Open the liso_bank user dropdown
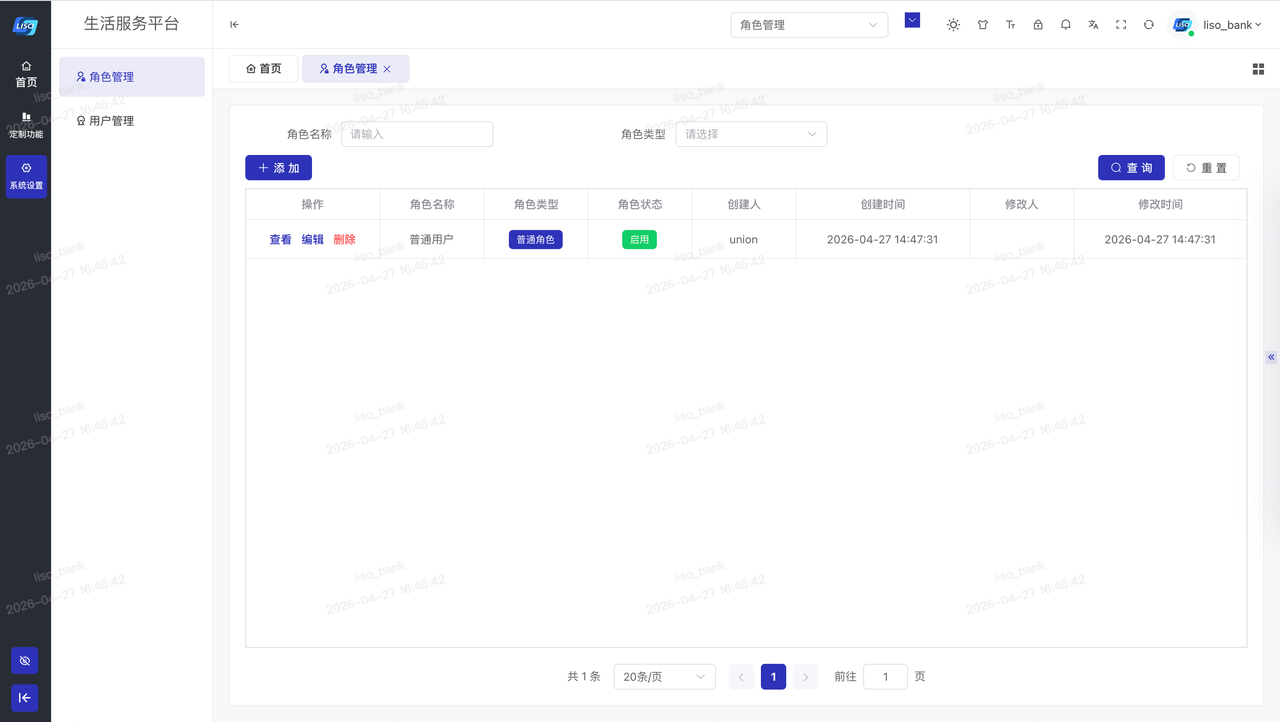 point(1232,25)
